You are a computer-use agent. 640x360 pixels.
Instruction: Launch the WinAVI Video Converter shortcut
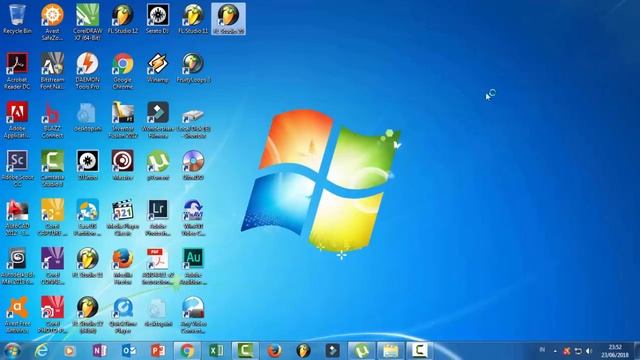[x=193, y=218]
